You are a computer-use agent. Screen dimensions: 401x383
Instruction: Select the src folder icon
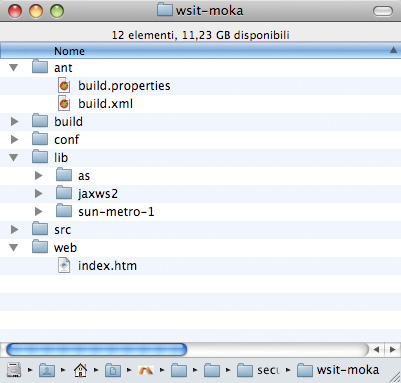pos(40,229)
